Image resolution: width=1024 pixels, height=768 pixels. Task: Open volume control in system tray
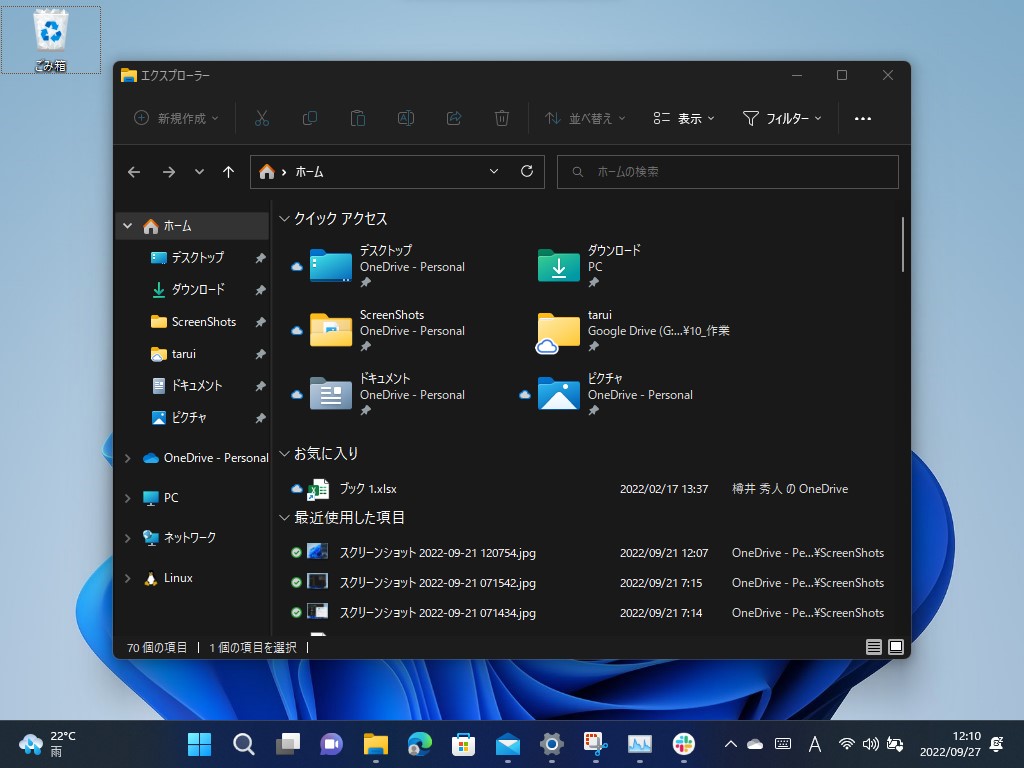tap(870, 744)
